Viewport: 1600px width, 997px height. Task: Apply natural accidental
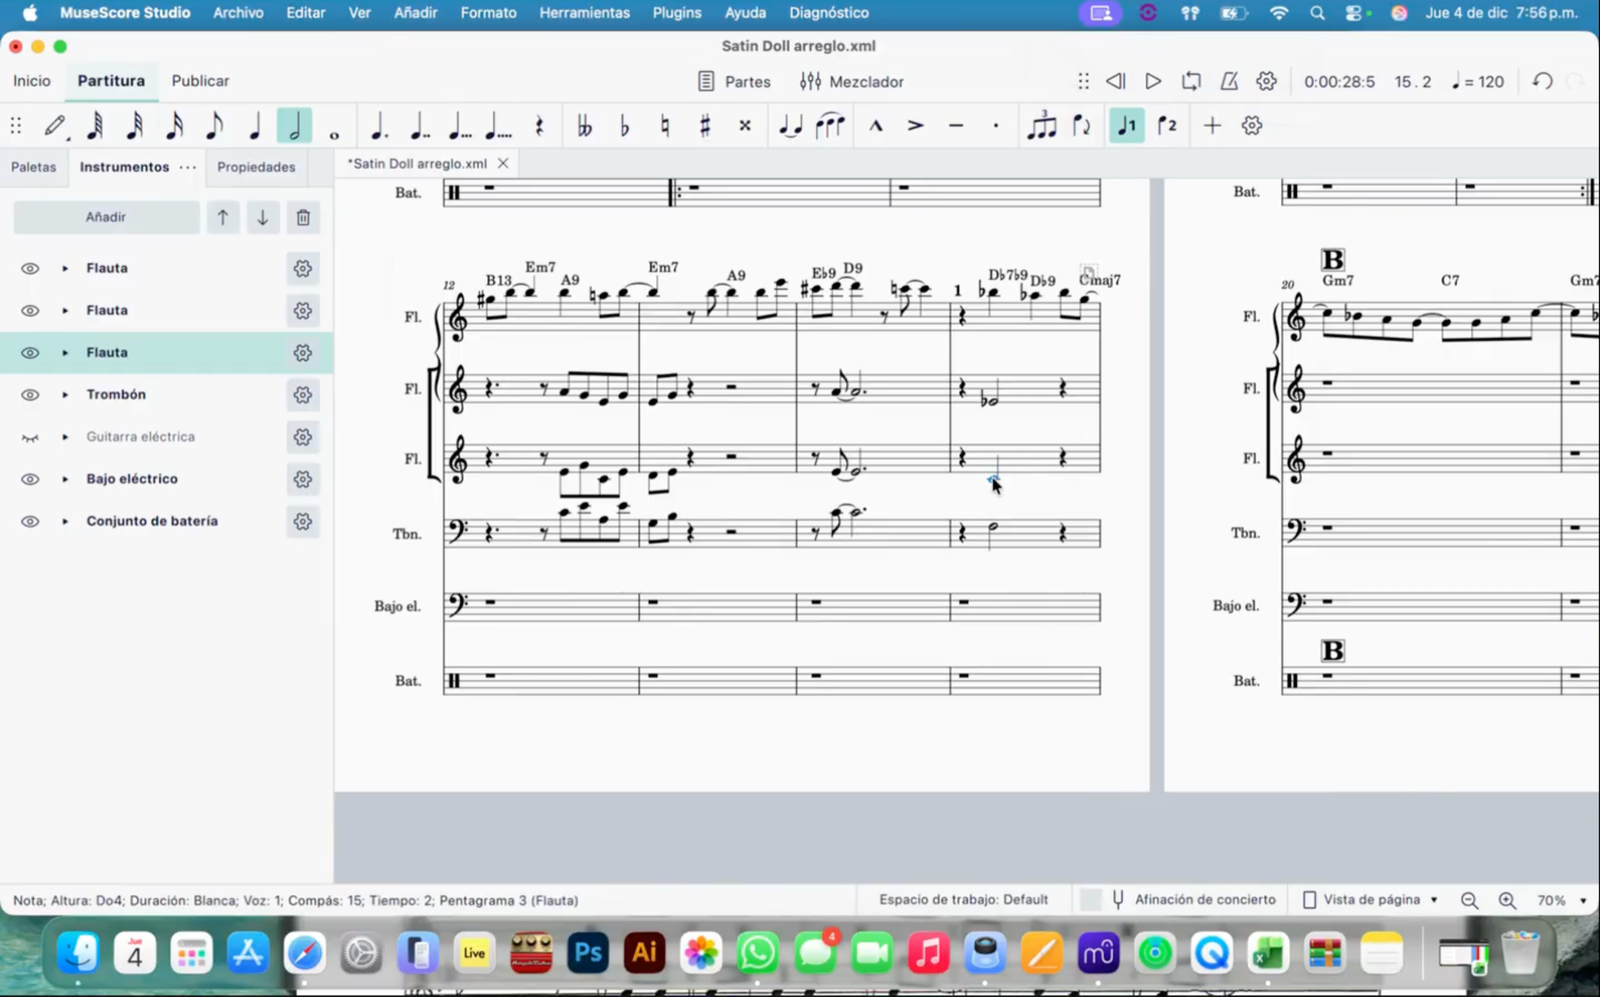coord(665,126)
